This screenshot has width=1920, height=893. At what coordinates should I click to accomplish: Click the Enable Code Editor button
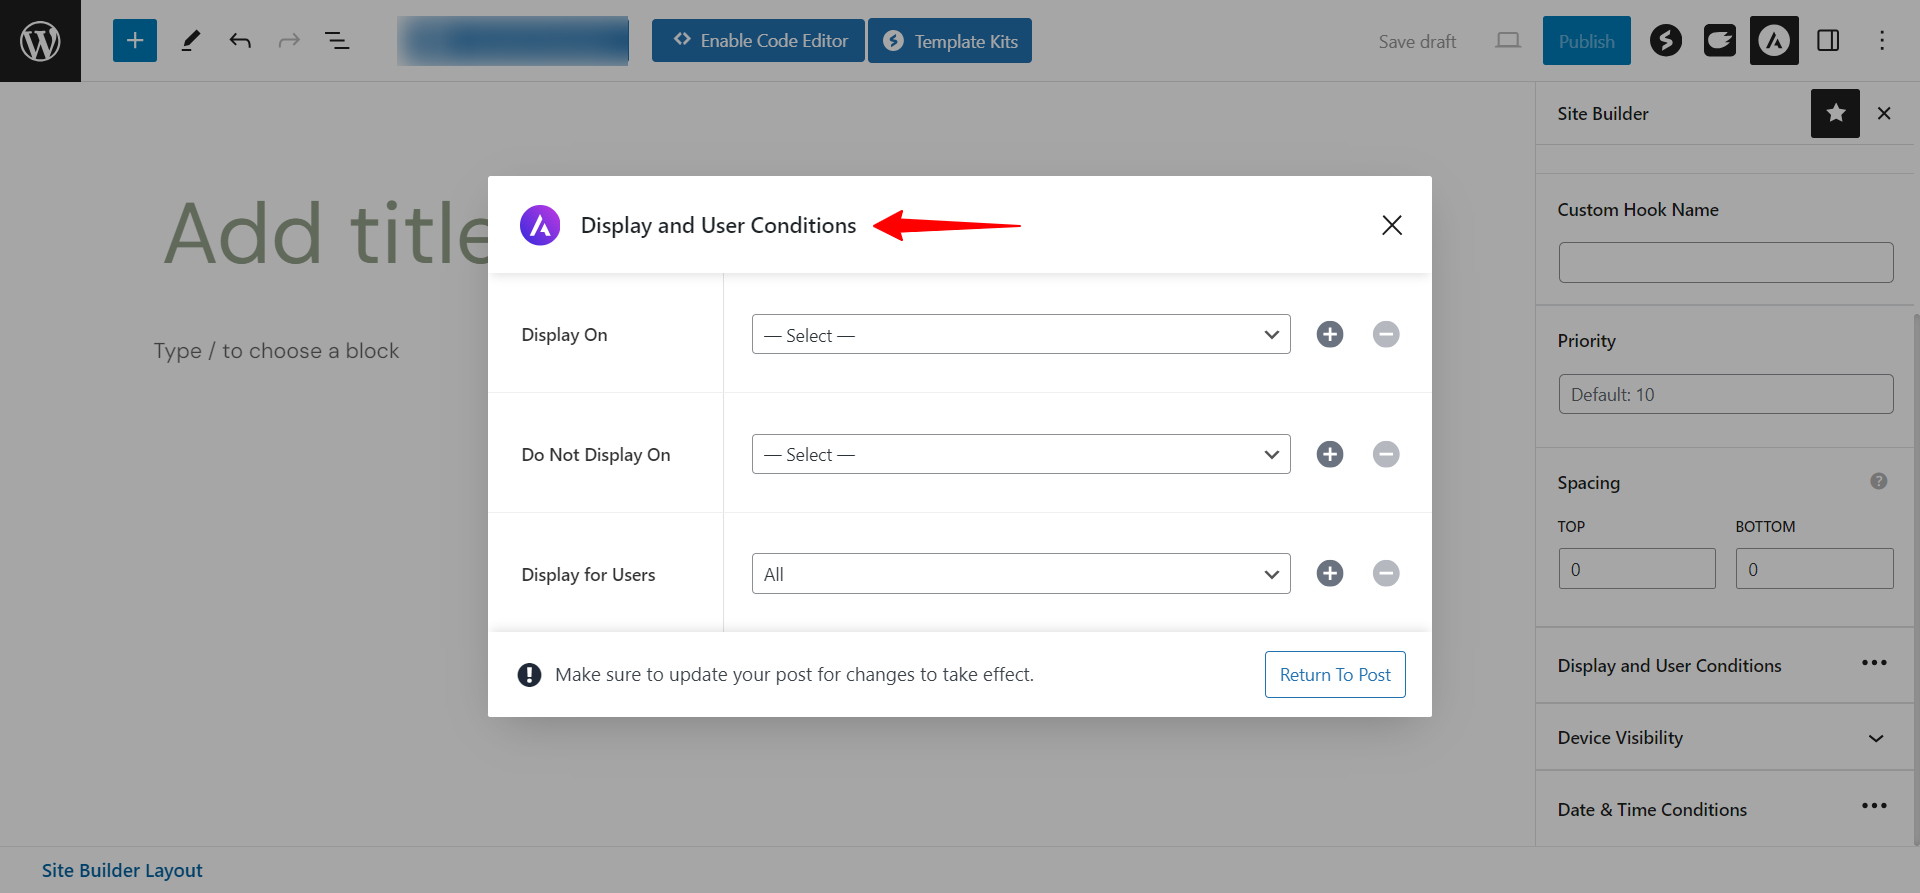pyautogui.click(x=758, y=41)
